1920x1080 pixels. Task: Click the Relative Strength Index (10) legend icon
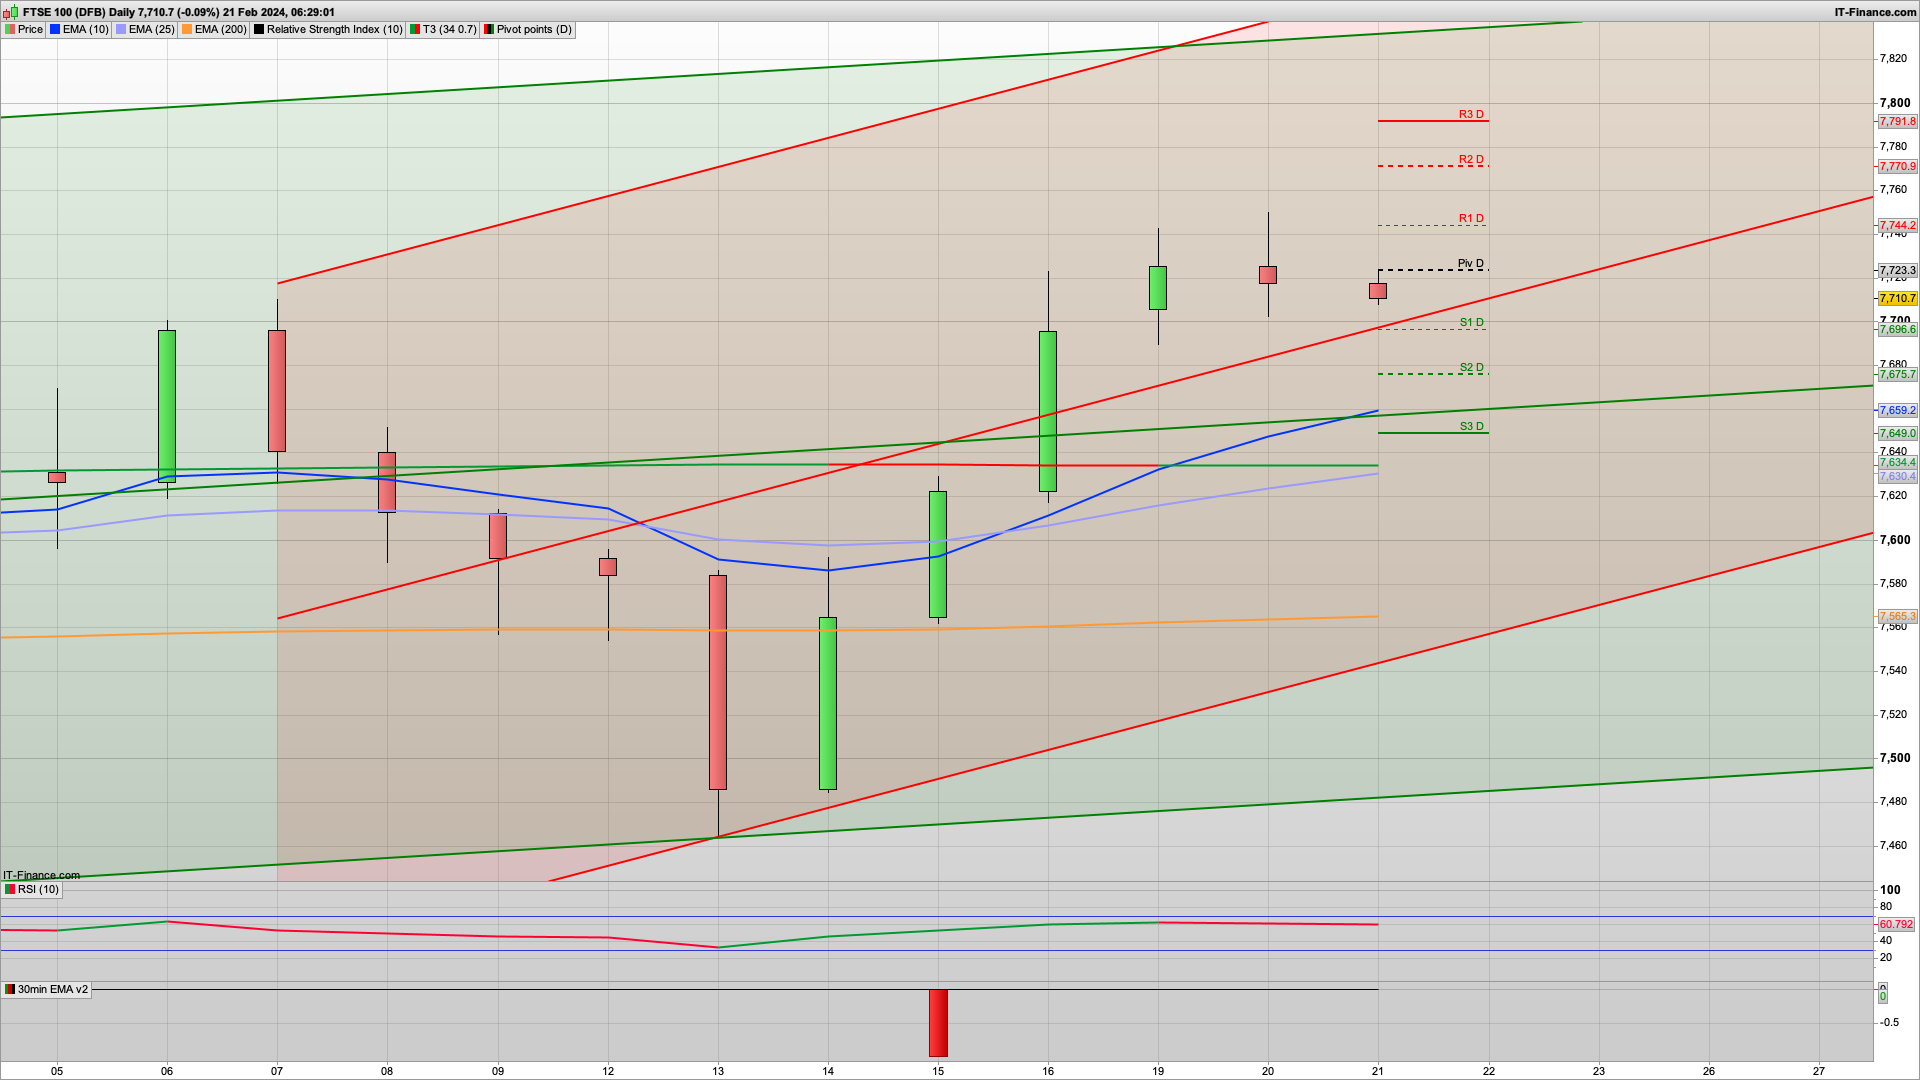coord(258,29)
